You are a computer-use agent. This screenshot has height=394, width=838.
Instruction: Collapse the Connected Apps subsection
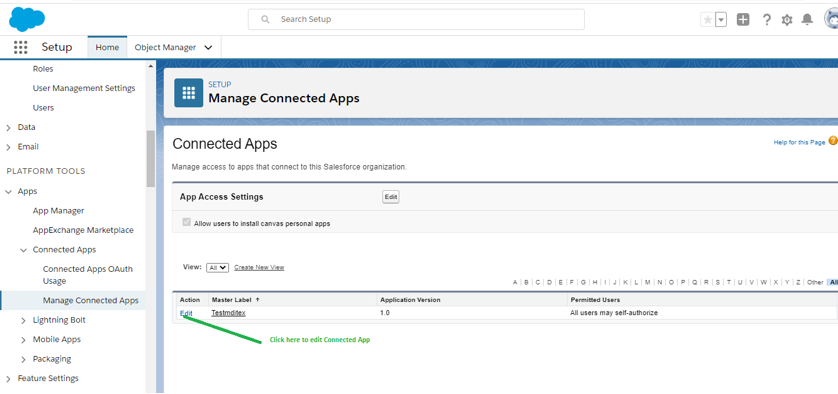[x=24, y=250]
